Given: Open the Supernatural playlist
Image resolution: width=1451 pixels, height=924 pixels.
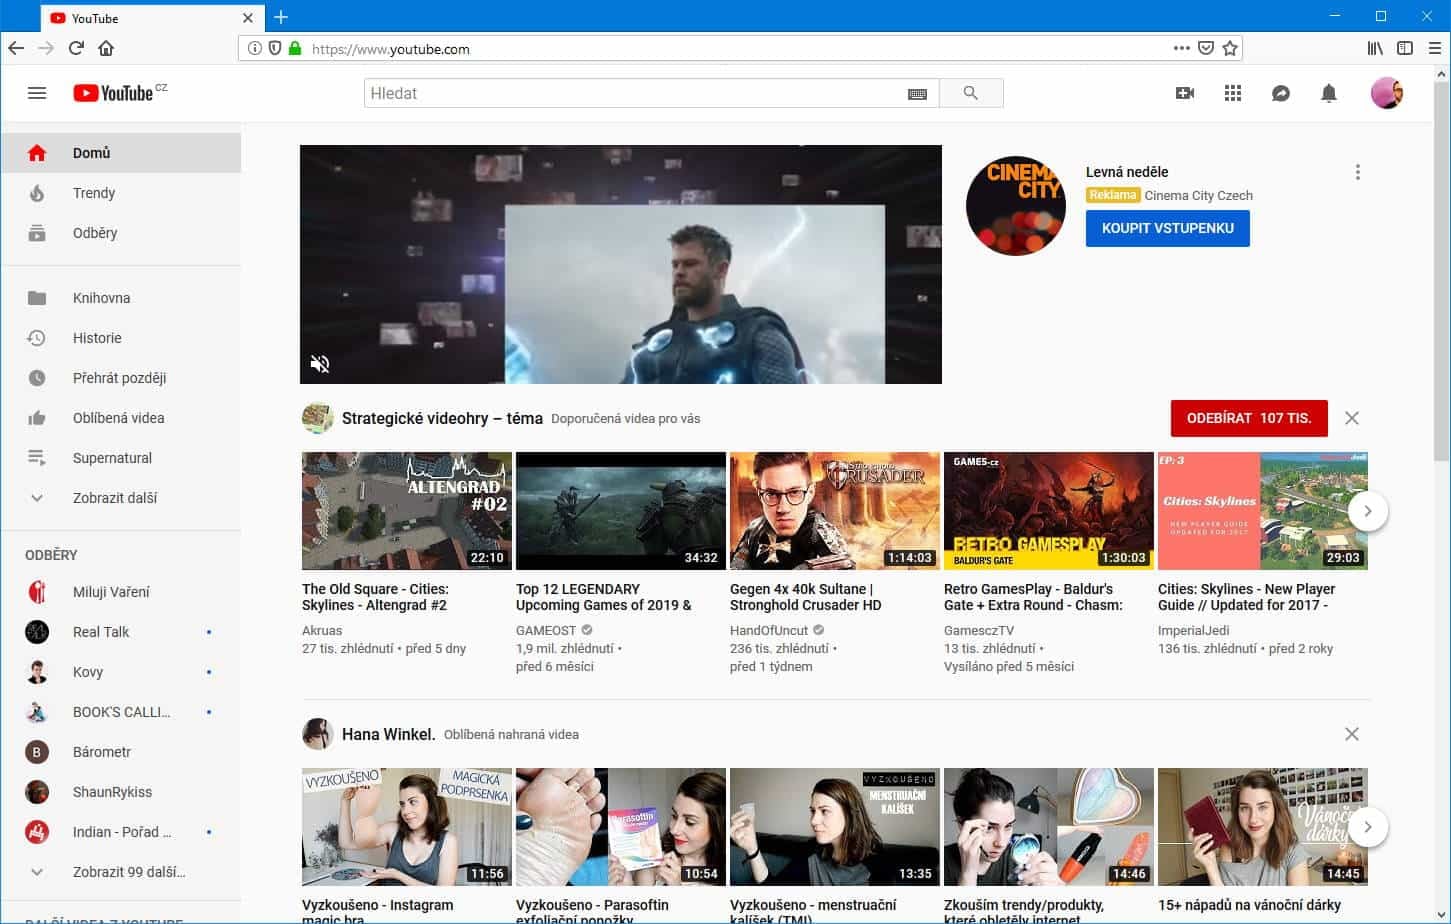Looking at the screenshot, I should pyautogui.click(x=121, y=458).
